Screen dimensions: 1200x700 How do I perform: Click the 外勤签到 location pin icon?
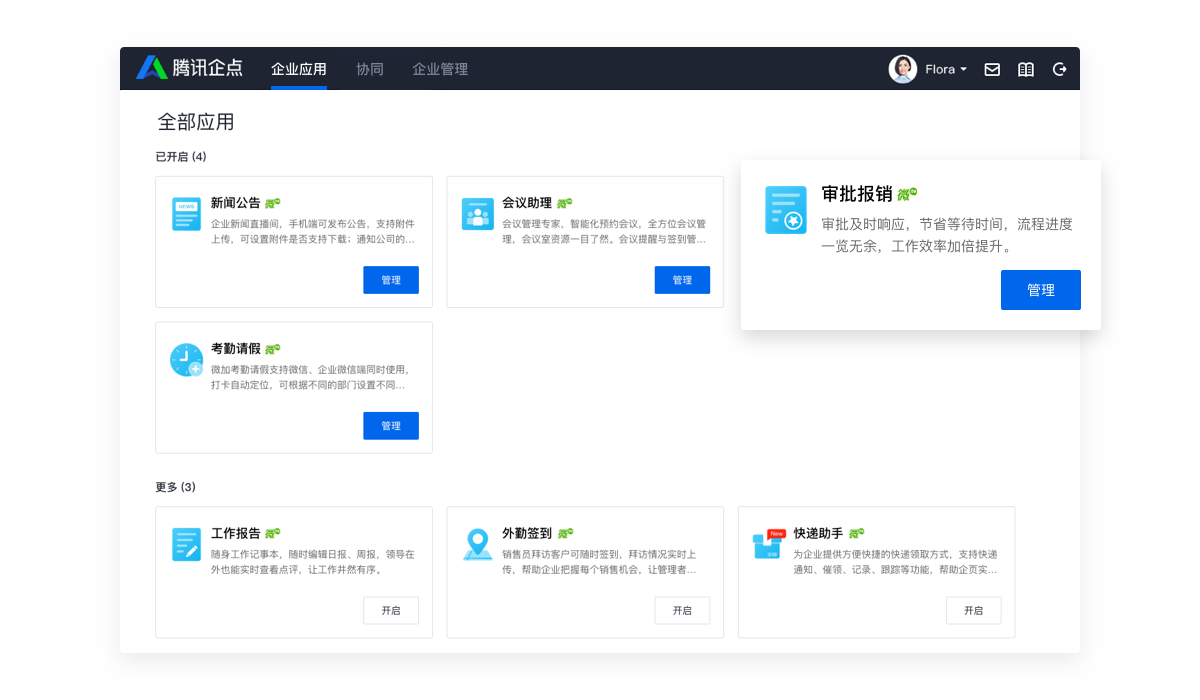coord(477,544)
